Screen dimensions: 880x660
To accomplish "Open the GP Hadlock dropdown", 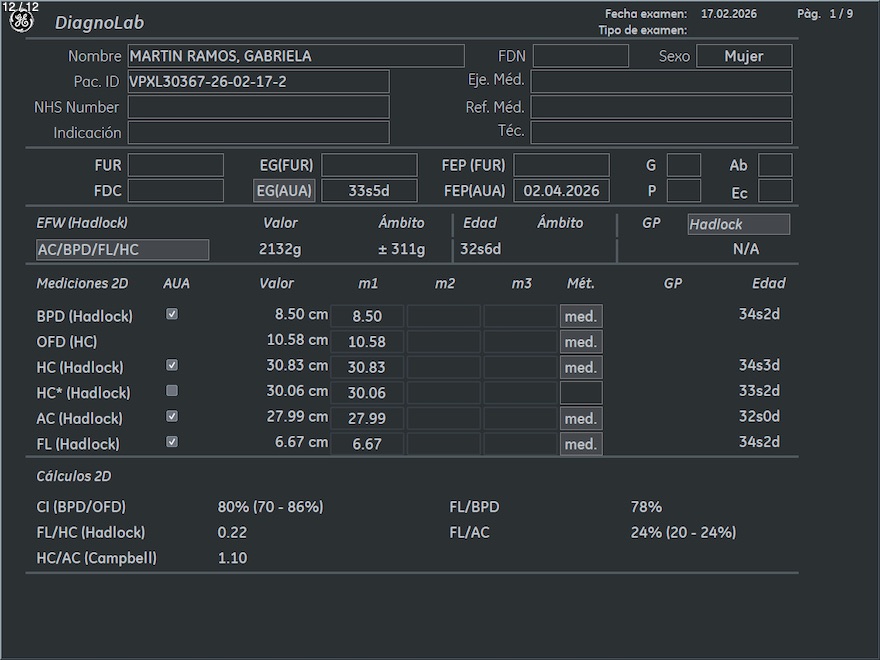I will pos(738,225).
